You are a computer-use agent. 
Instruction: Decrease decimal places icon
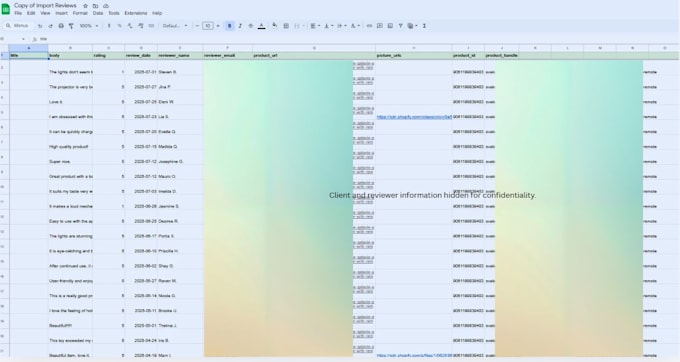(130, 26)
